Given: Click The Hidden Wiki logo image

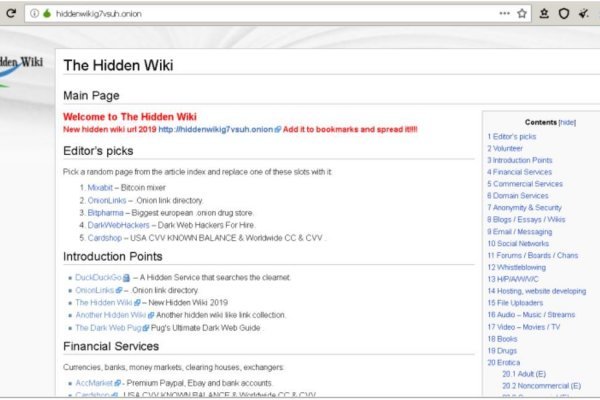Looking at the screenshot, I should coord(22,72).
